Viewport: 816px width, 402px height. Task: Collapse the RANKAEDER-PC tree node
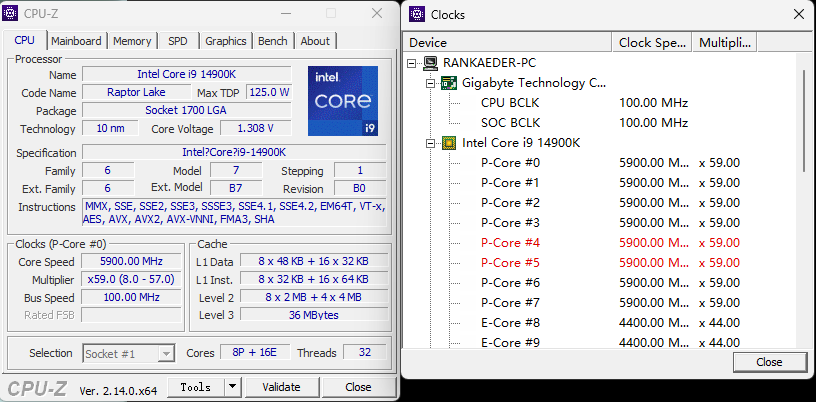[413, 63]
